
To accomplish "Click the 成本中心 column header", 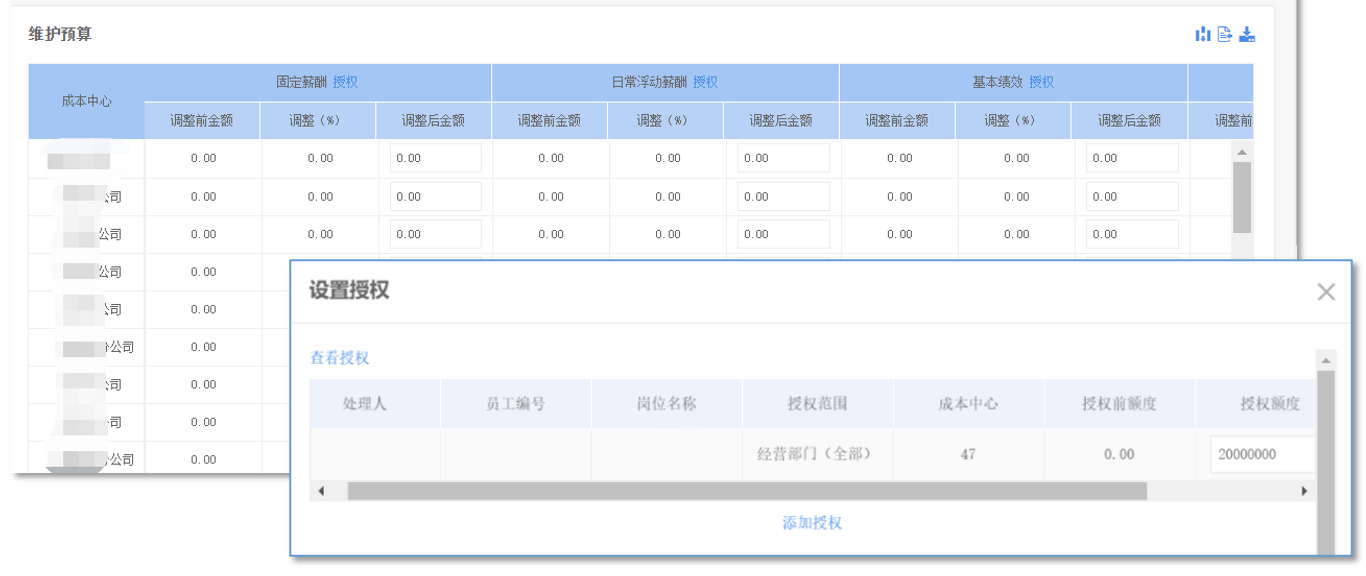I will tap(86, 101).
